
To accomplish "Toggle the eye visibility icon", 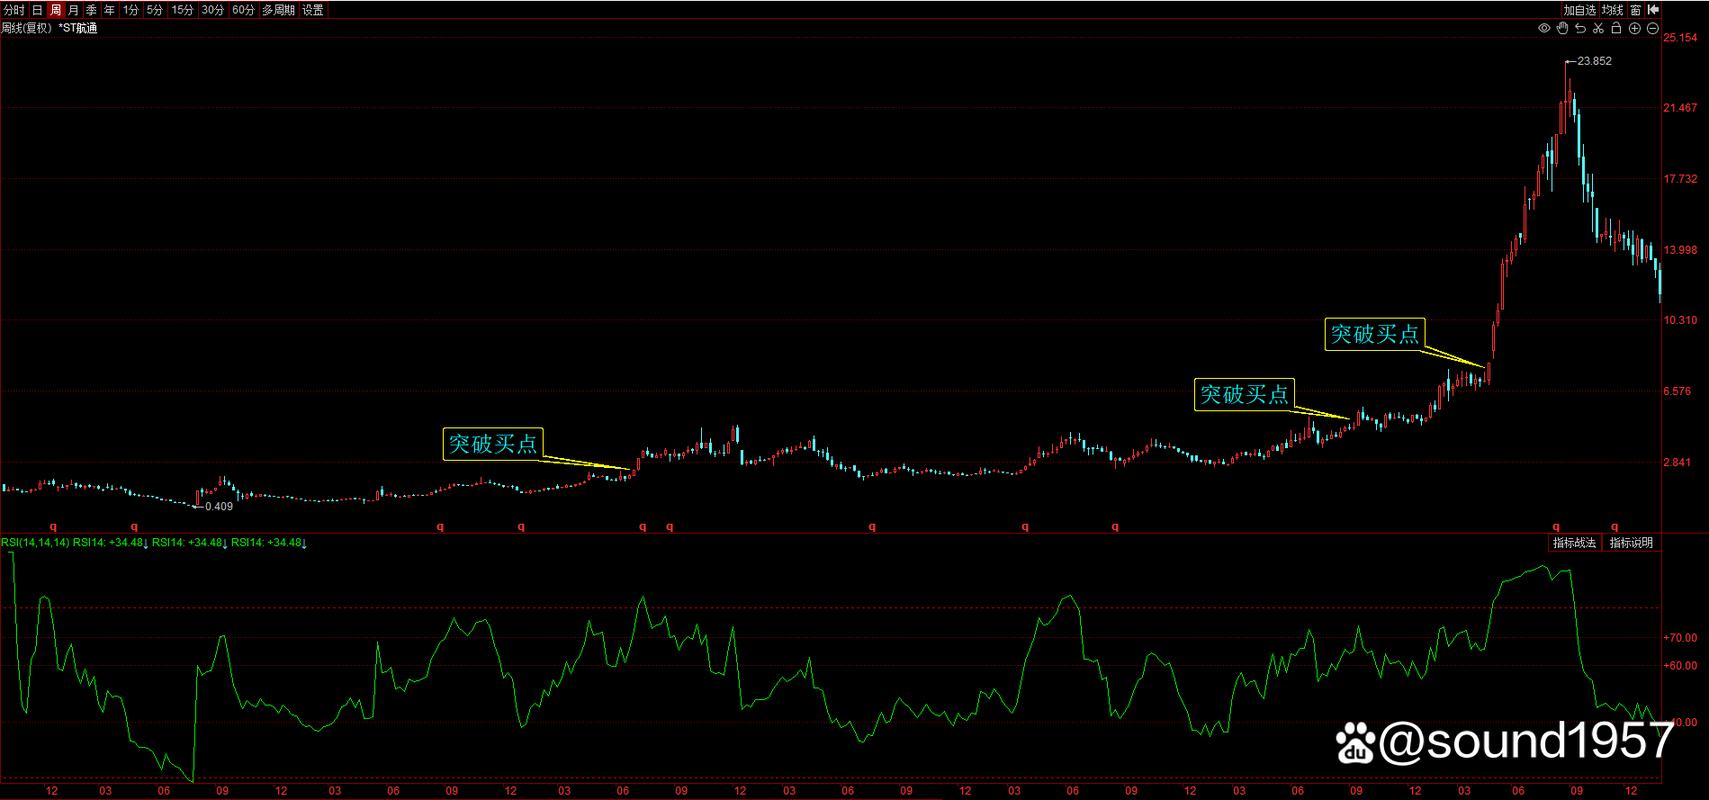I will pos(1544,29).
